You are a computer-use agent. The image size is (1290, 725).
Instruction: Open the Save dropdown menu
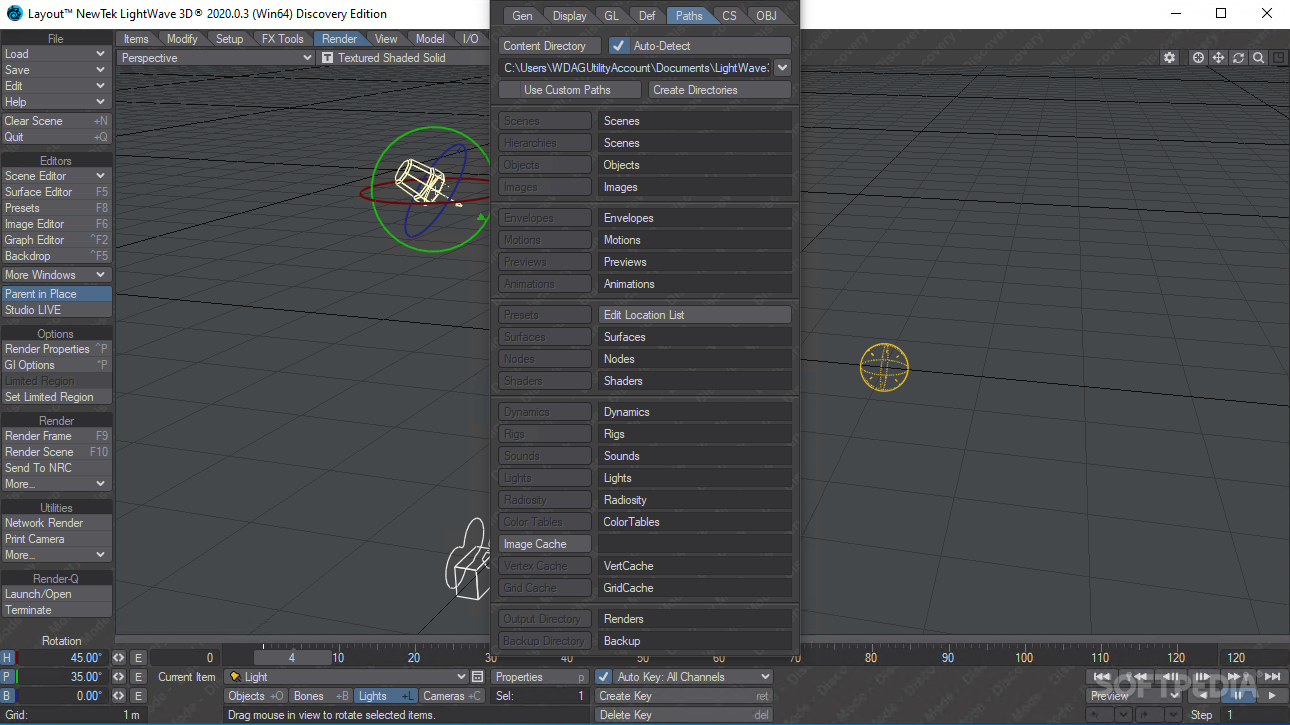click(56, 70)
